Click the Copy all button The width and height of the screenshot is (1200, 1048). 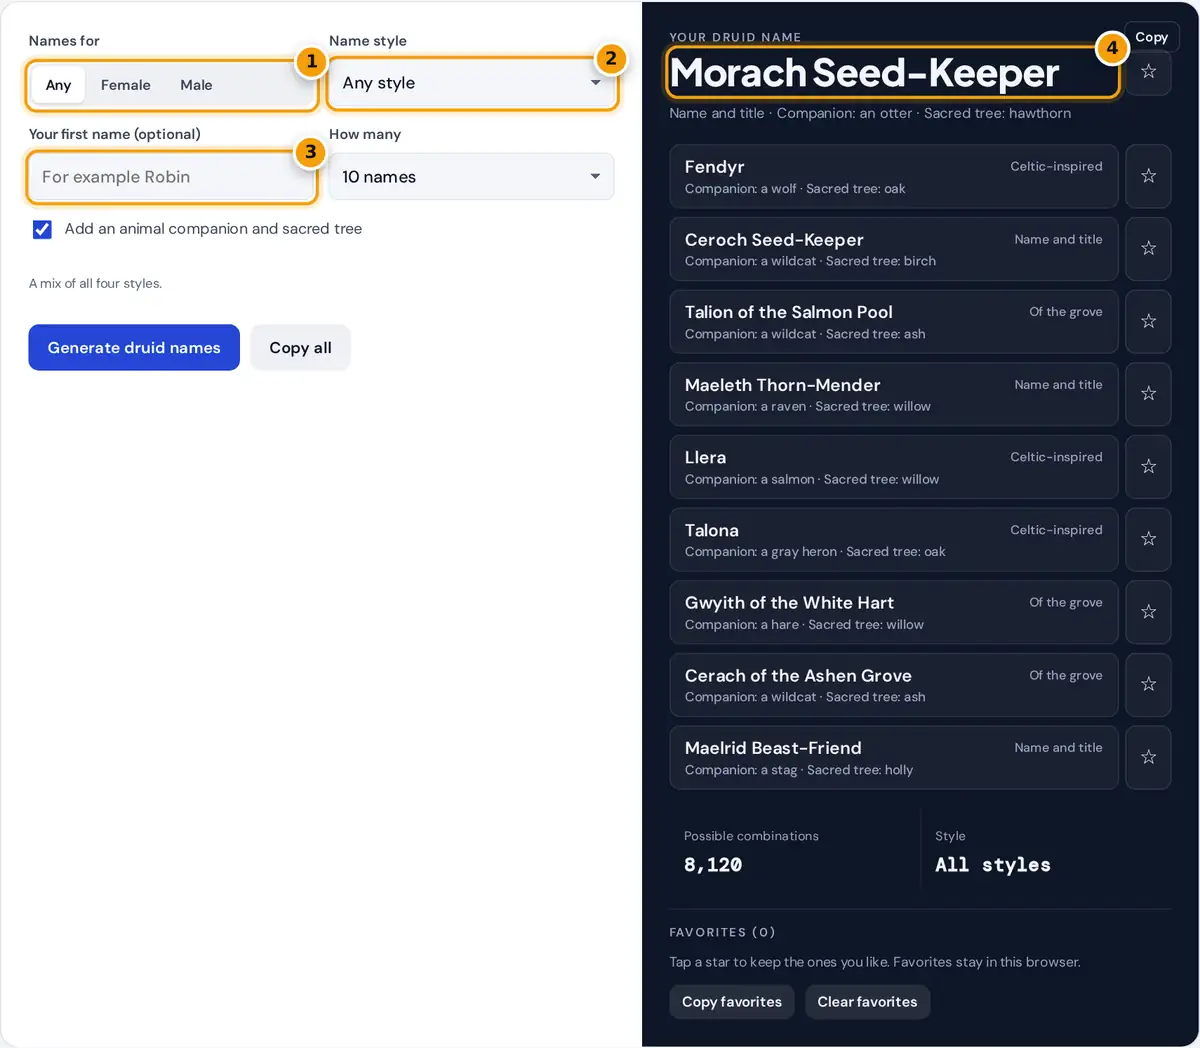[300, 348]
